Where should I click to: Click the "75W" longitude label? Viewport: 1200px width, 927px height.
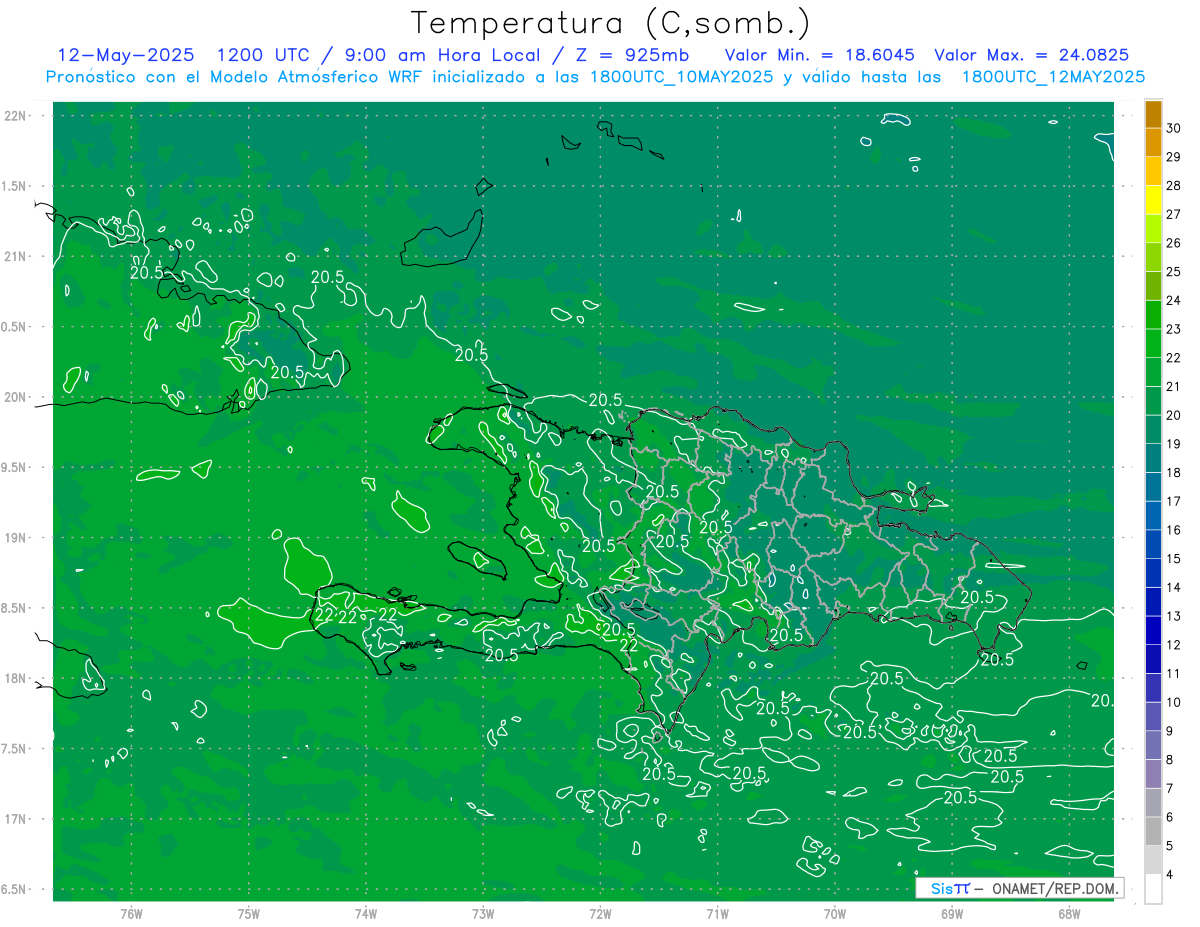pos(248,913)
